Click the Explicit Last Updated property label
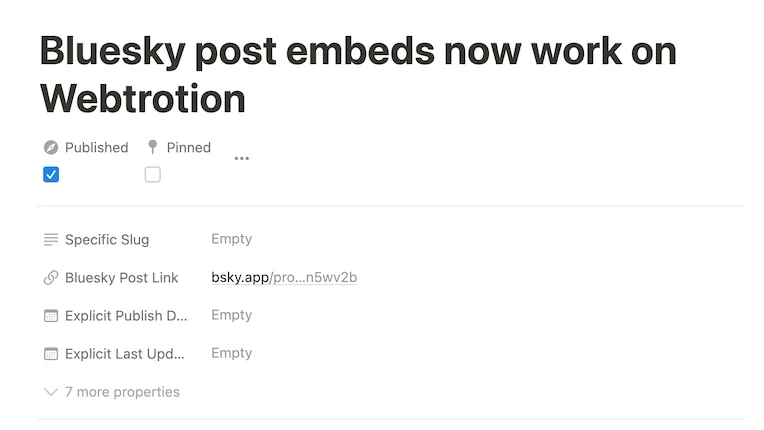764x430 pixels. [x=126, y=354]
